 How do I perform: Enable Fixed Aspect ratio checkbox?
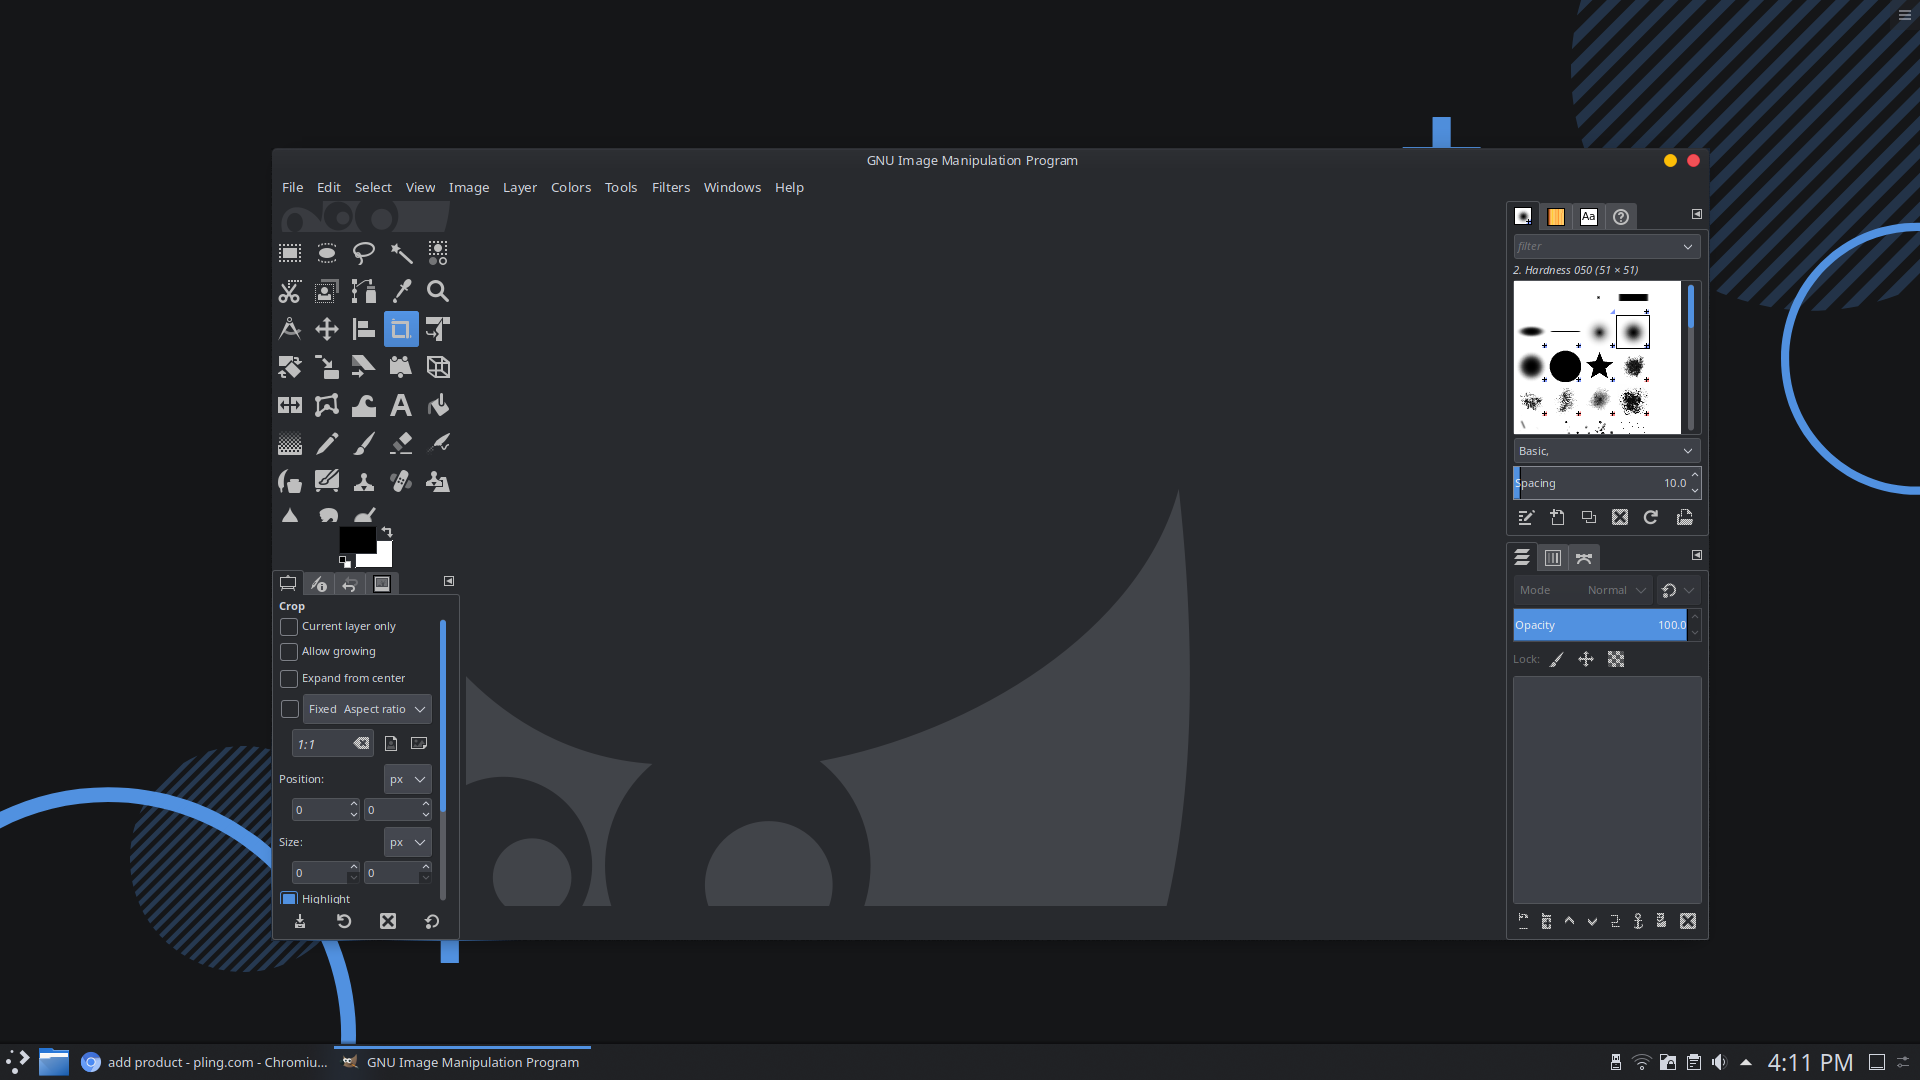[290, 709]
